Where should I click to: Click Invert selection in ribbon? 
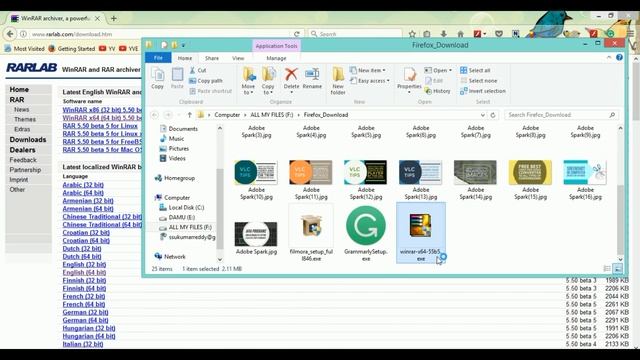[x=482, y=91]
